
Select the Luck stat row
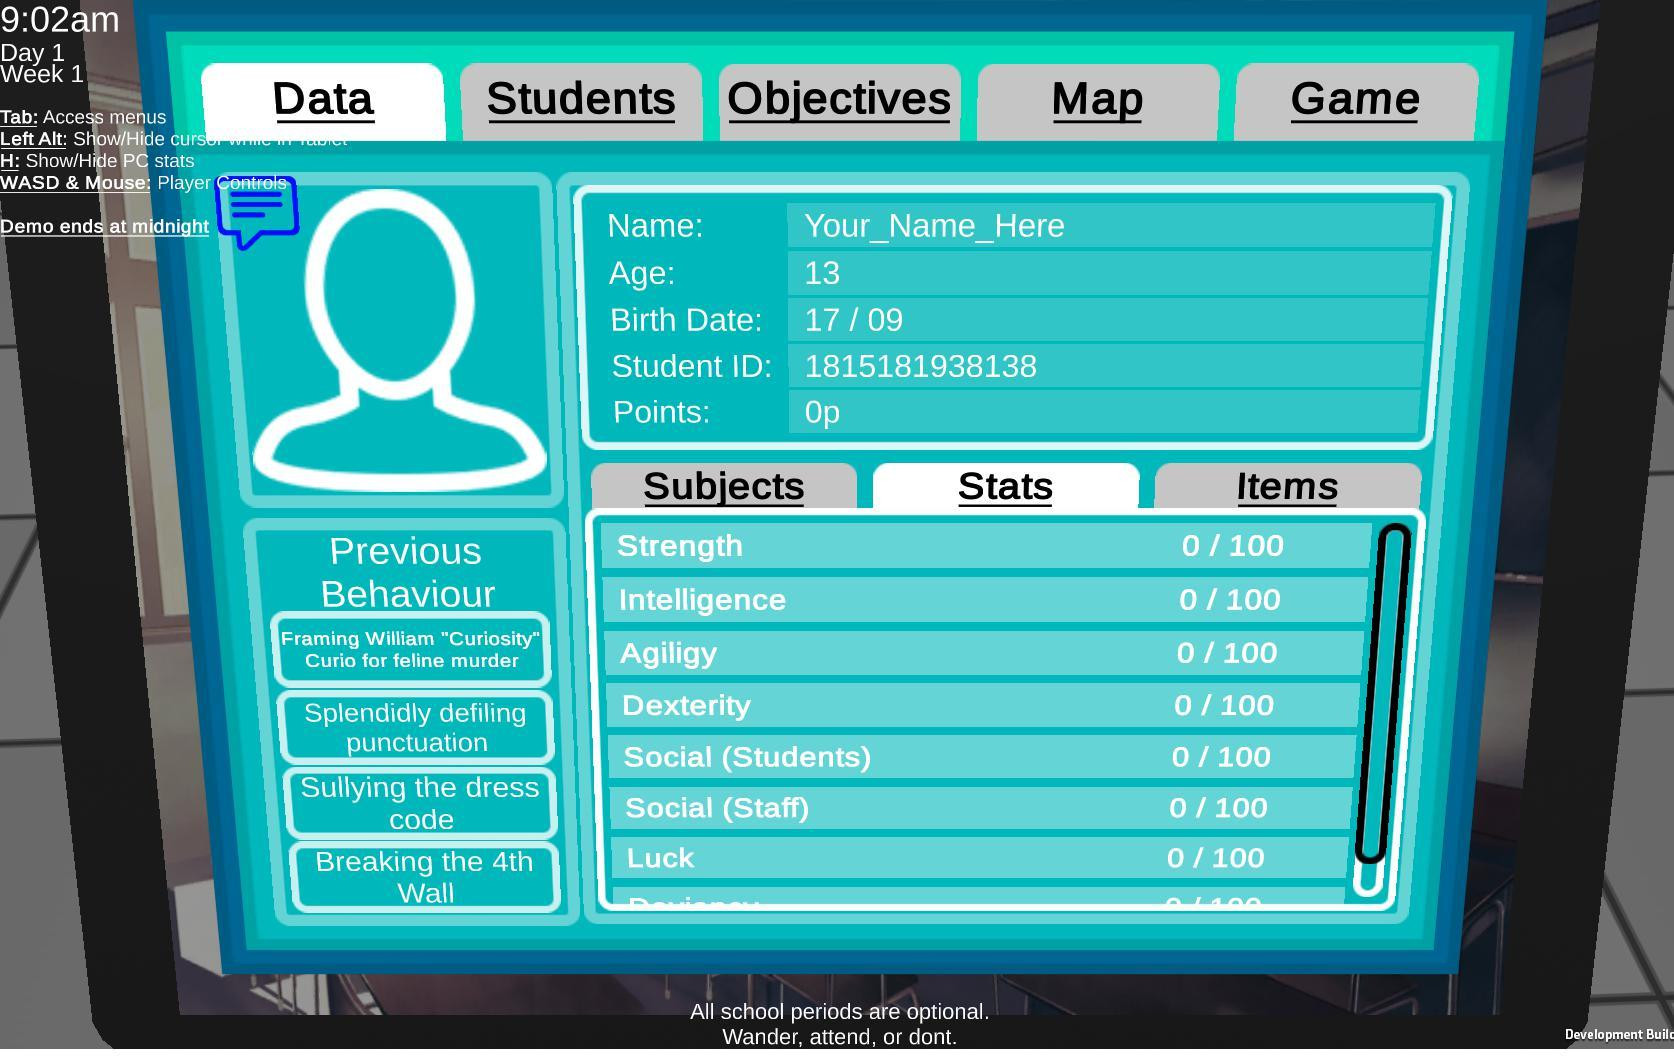(x=980, y=858)
